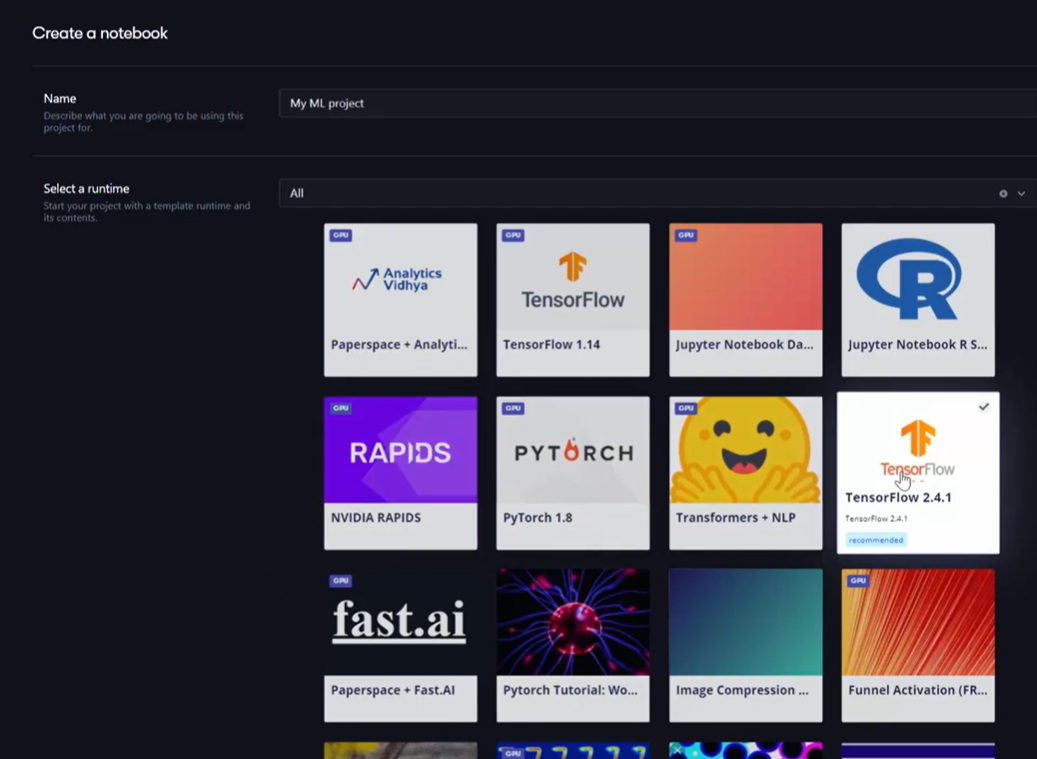Expand the runtime filter chevron
Screen dimensions: 1037x759
coord(1021,194)
